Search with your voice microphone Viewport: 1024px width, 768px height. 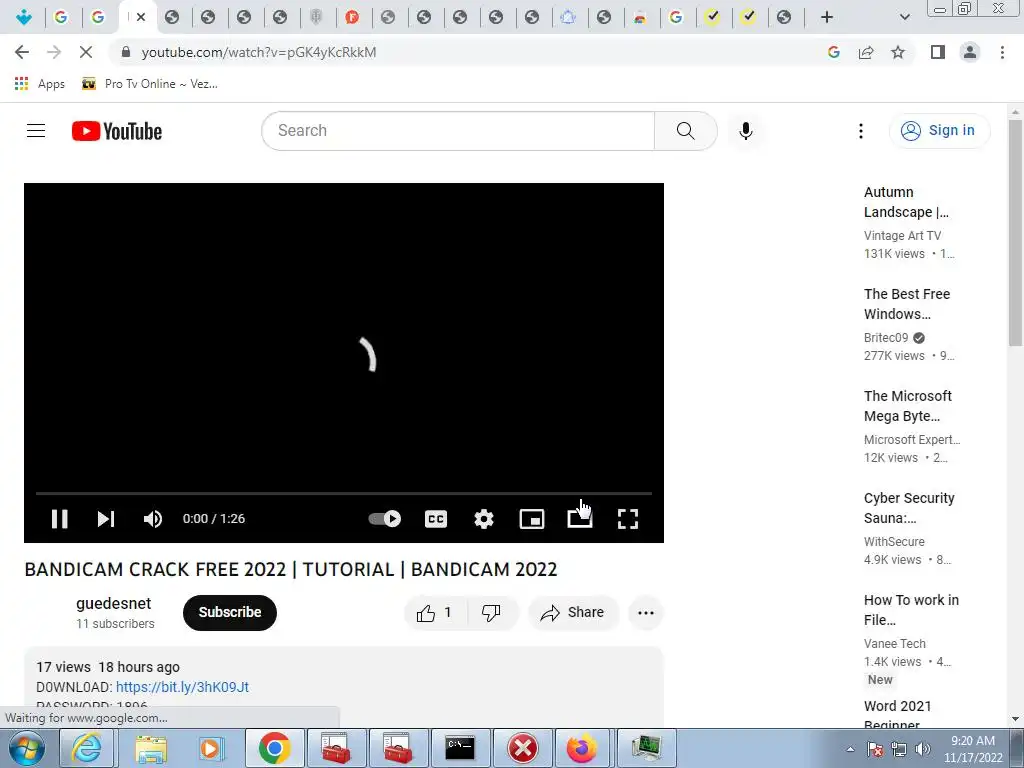pos(746,131)
